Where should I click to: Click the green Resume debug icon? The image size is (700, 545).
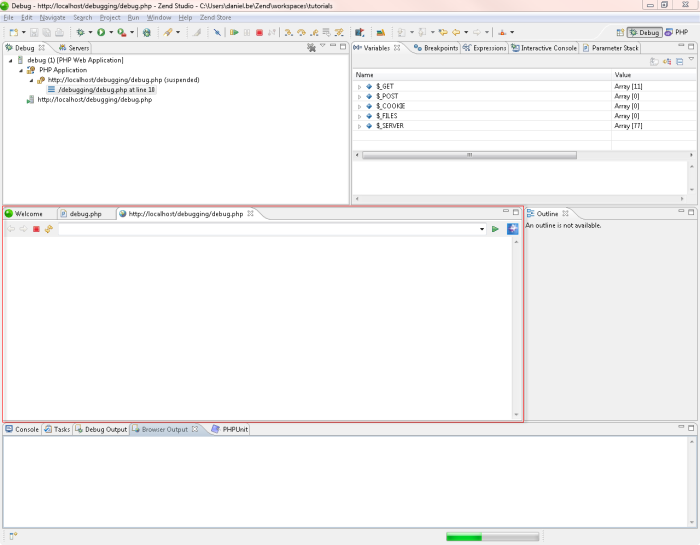point(234,32)
